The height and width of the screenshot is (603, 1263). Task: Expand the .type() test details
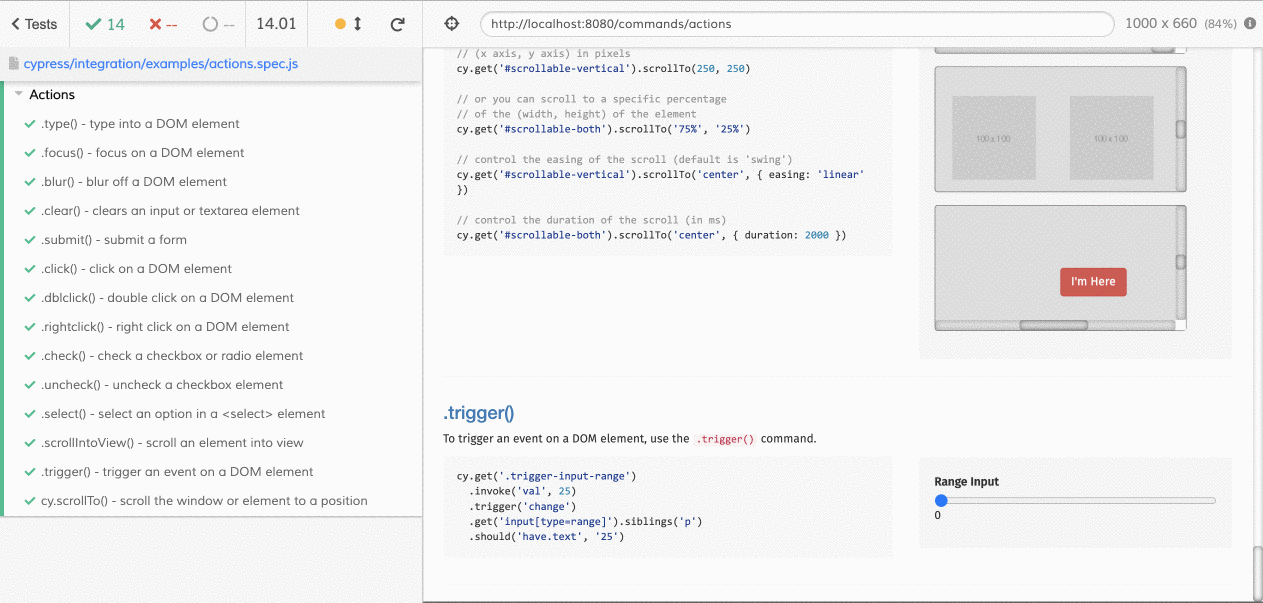140,123
